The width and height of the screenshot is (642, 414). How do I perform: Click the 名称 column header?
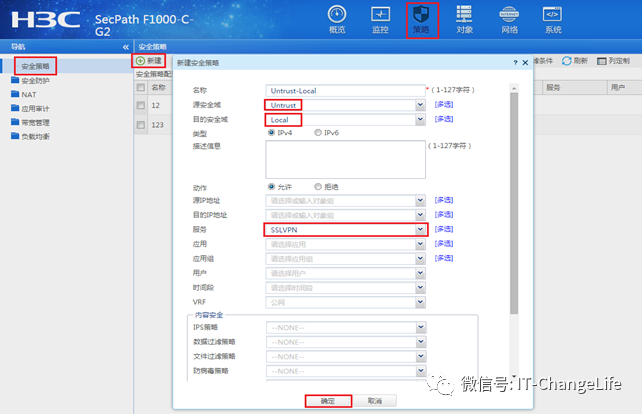pyautogui.click(x=158, y=87)
